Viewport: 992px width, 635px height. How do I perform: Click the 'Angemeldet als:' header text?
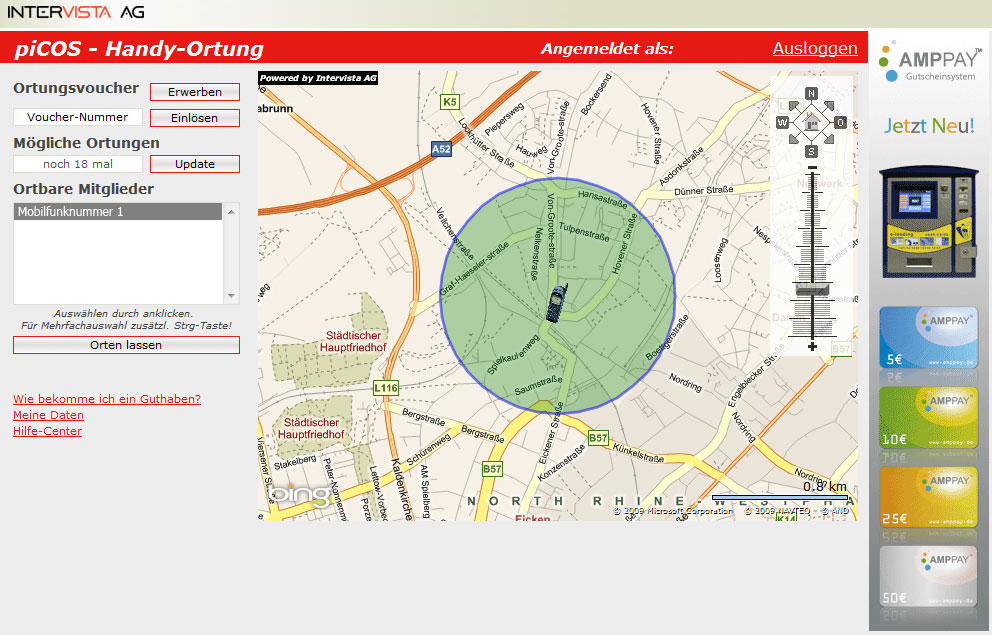coord(607,49)
